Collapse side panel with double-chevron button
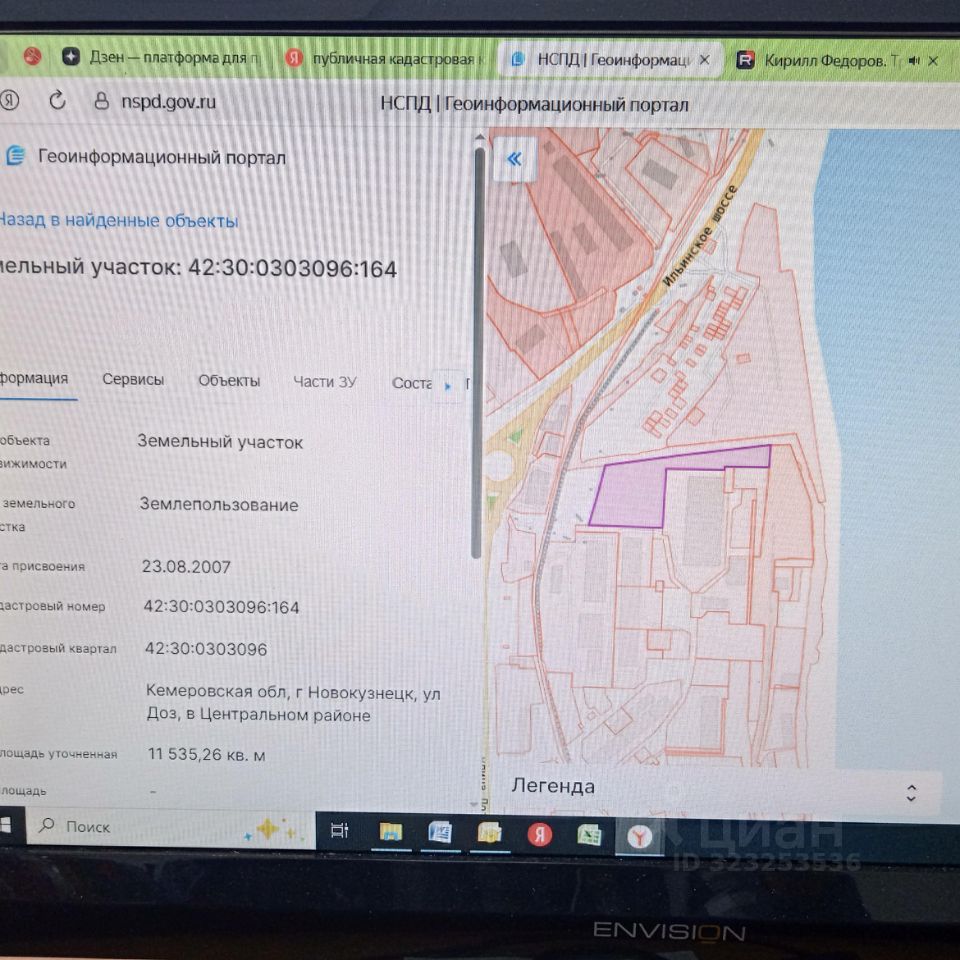960x960 pixels. [x=514, y=160]
